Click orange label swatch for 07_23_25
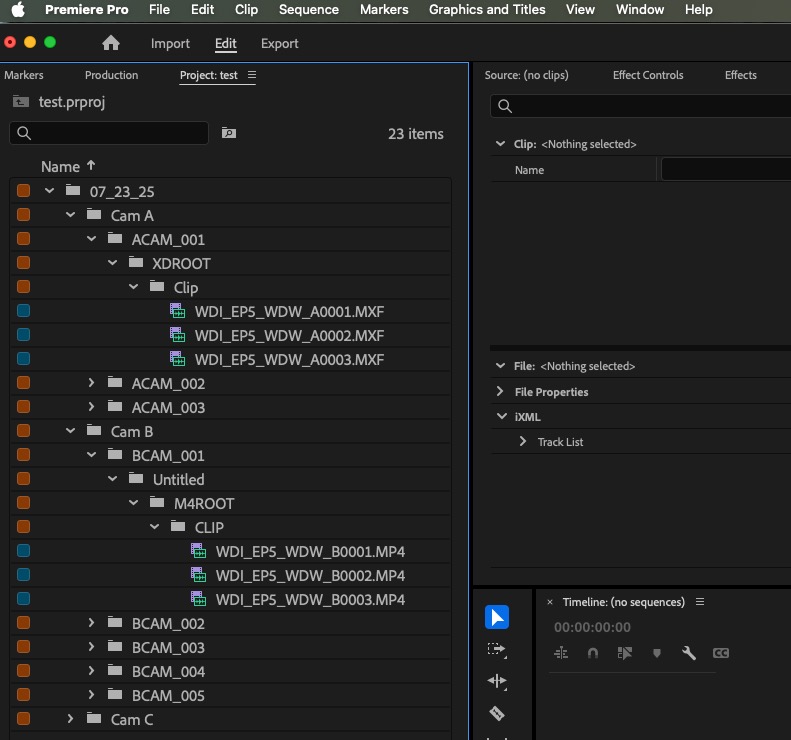791x740 pixels. (23, 191)
